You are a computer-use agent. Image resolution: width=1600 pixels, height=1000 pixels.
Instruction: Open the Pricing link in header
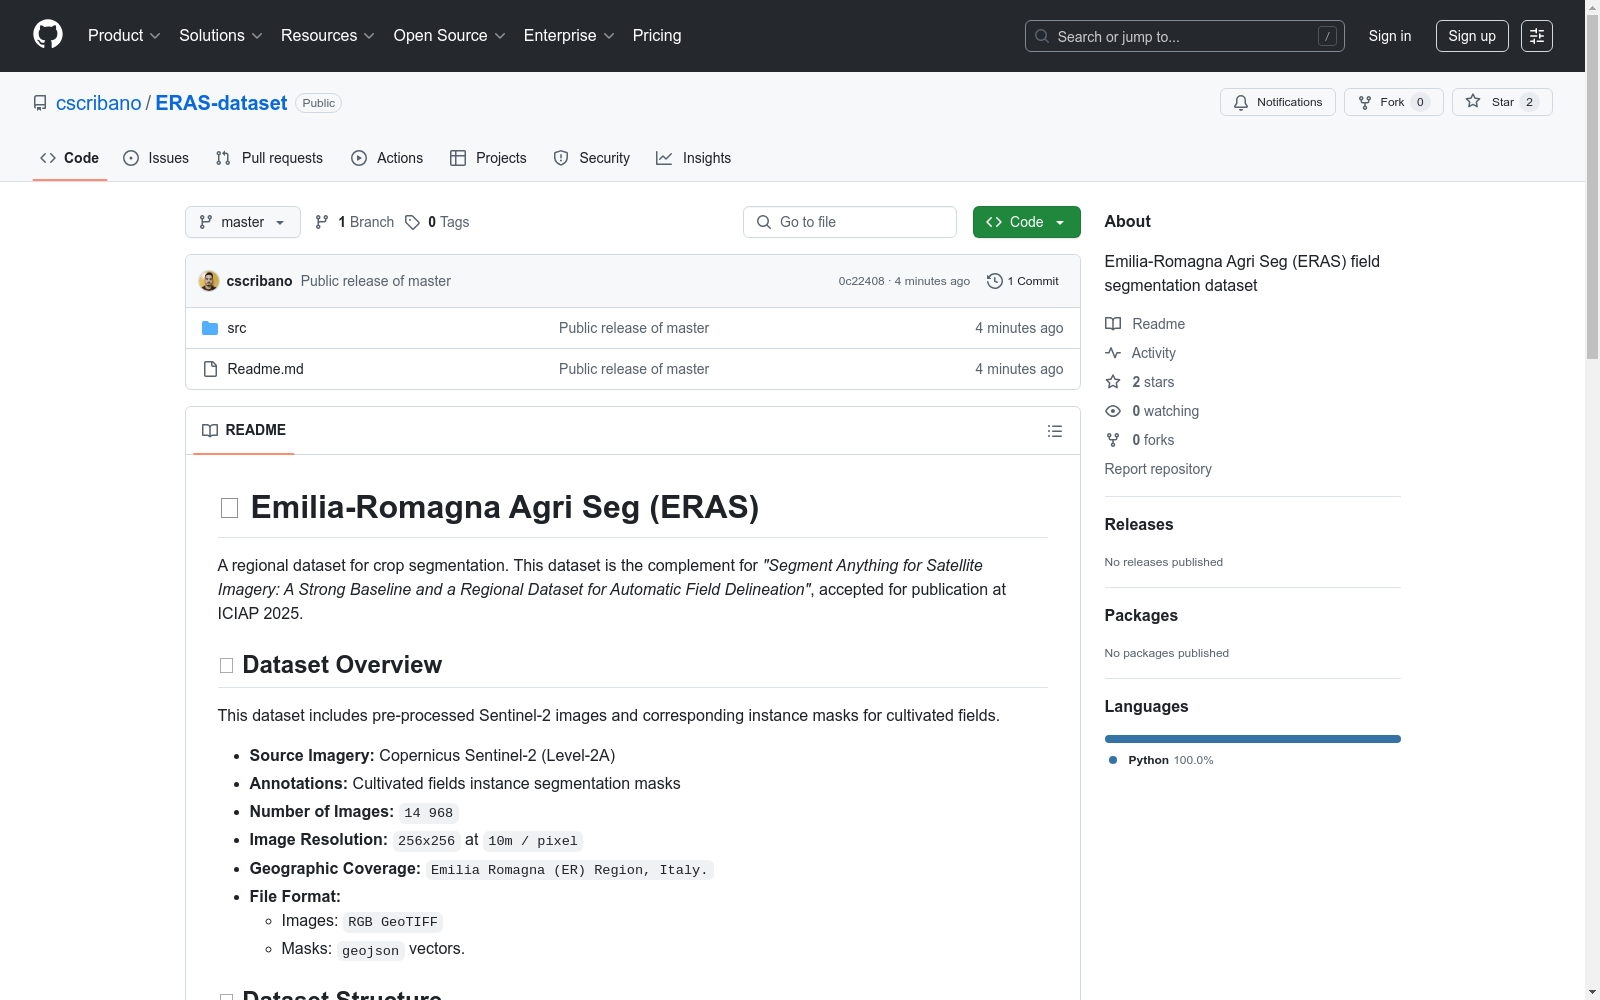[x=657, y=36]
